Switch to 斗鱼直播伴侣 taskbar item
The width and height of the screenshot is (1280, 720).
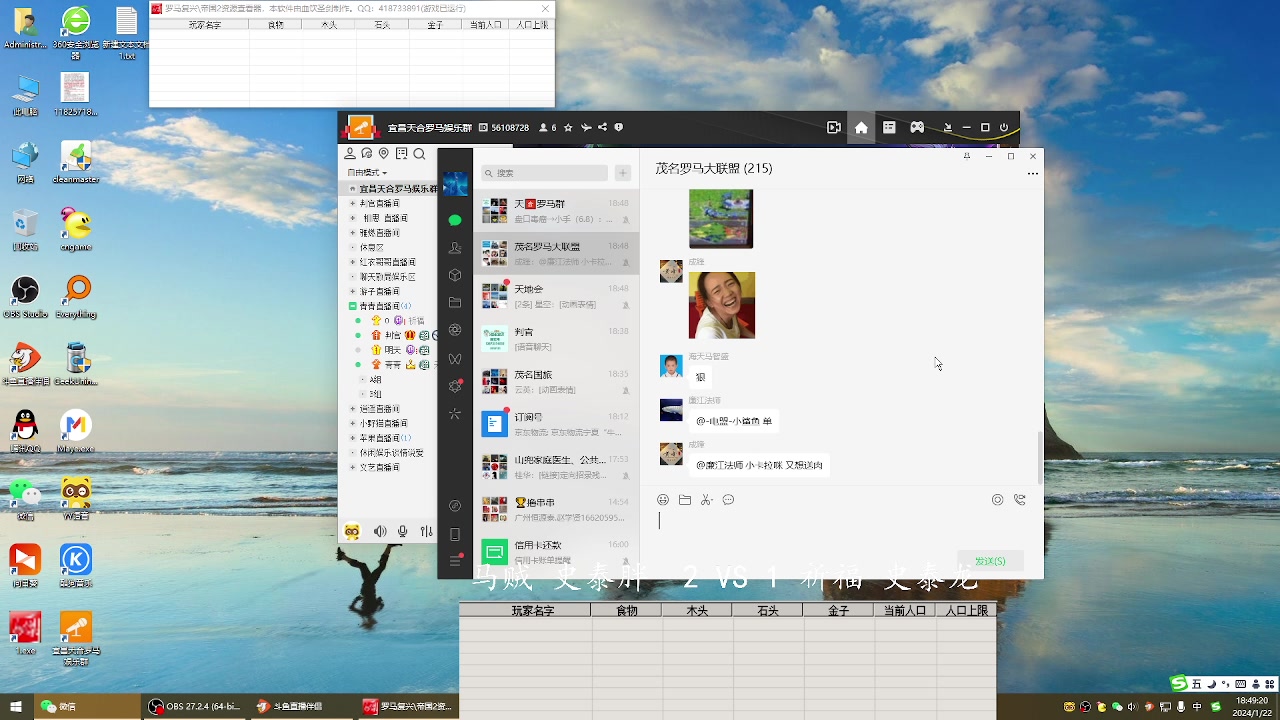click(x=302, y=707)
